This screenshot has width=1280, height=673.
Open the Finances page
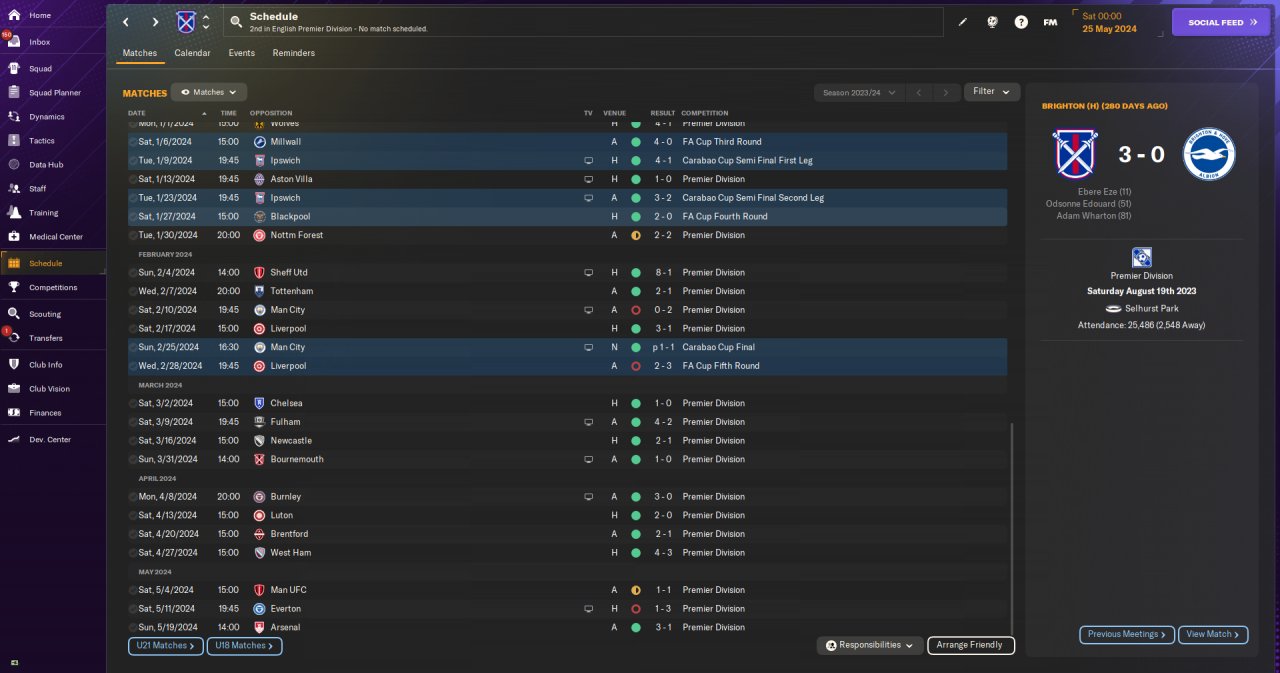tap(45, 413)
